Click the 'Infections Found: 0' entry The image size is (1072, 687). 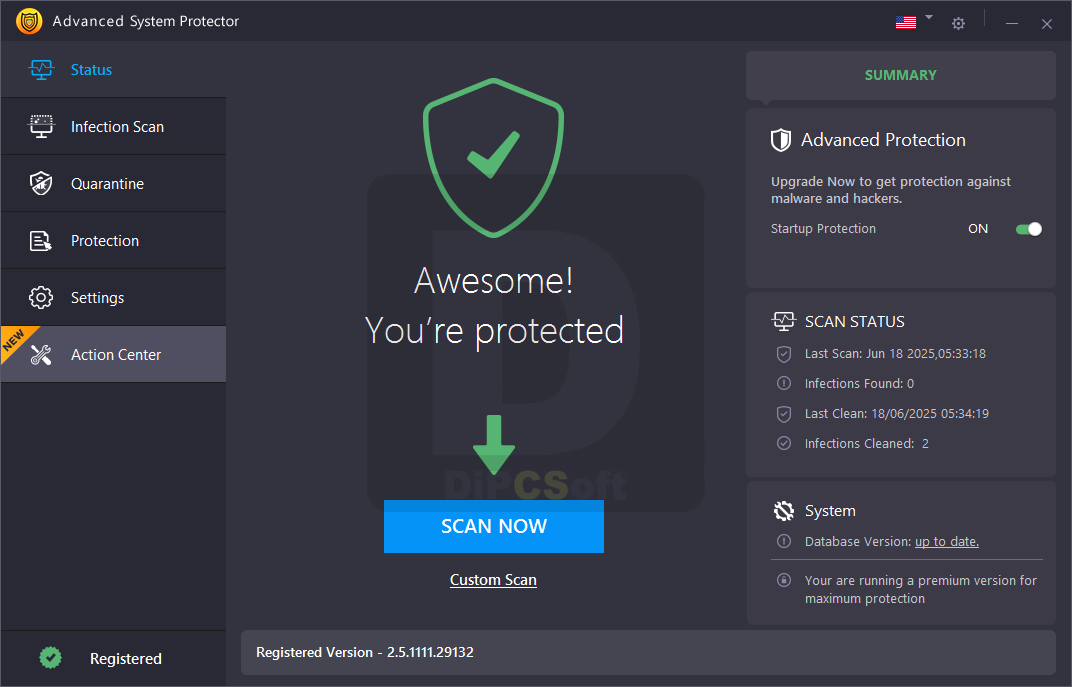[859, 383]
